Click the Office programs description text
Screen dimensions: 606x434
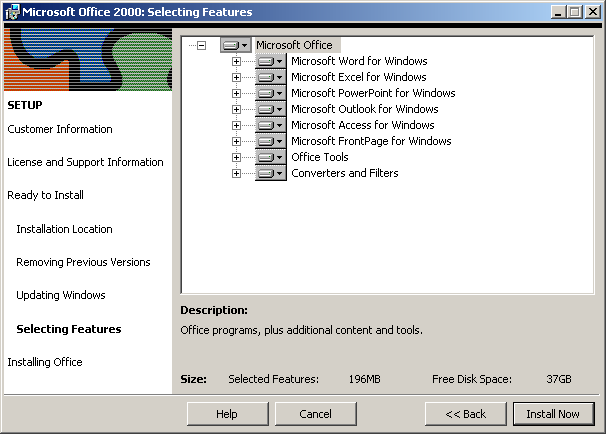301,330
